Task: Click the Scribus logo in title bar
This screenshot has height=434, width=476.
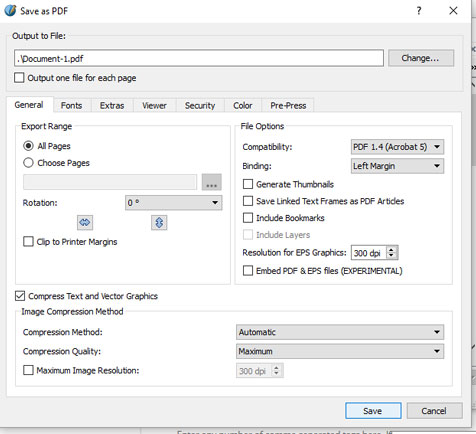Action: (x=10, y=10)
